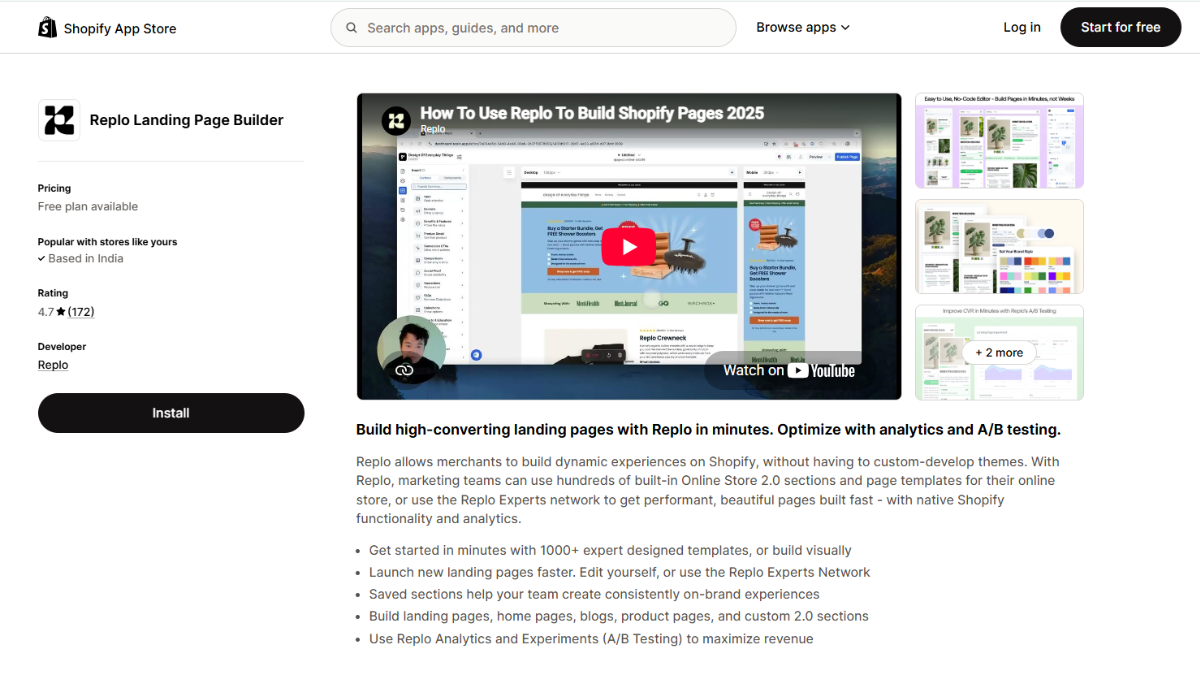Focus the Search apps, guides, and more field
This screenshot has height=675, width=1200.
click(x=533, y=28)
